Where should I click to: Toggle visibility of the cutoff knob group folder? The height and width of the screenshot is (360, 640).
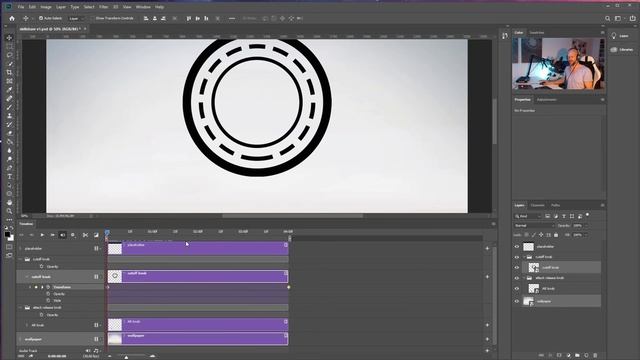click(x=517, y=257)
